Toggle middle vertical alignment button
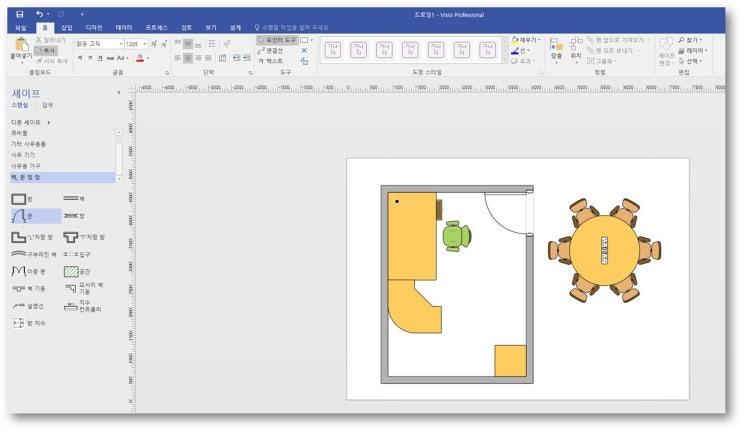 pos(188,44)
